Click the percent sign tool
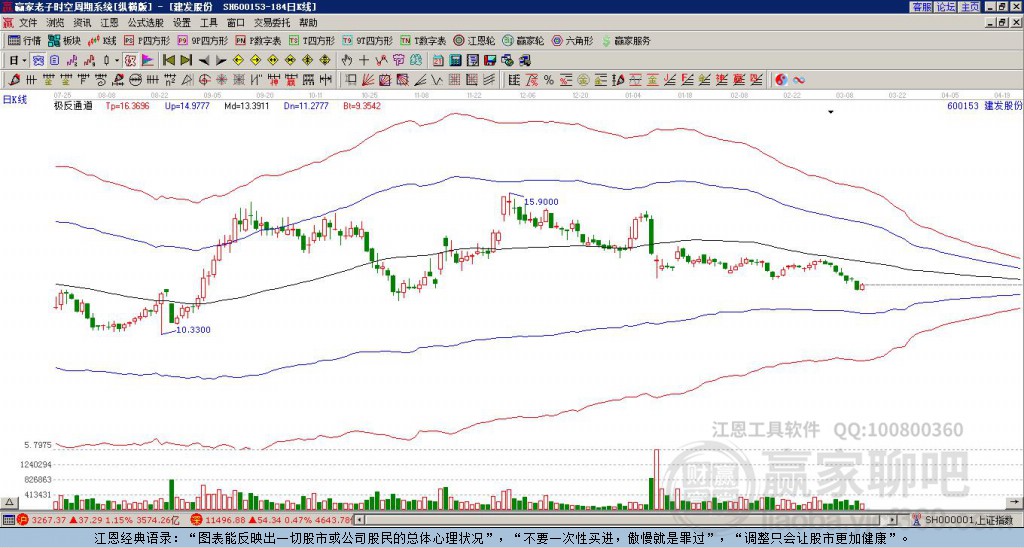Viewport: 1024px width, 548px height. (x=549, y=80)
